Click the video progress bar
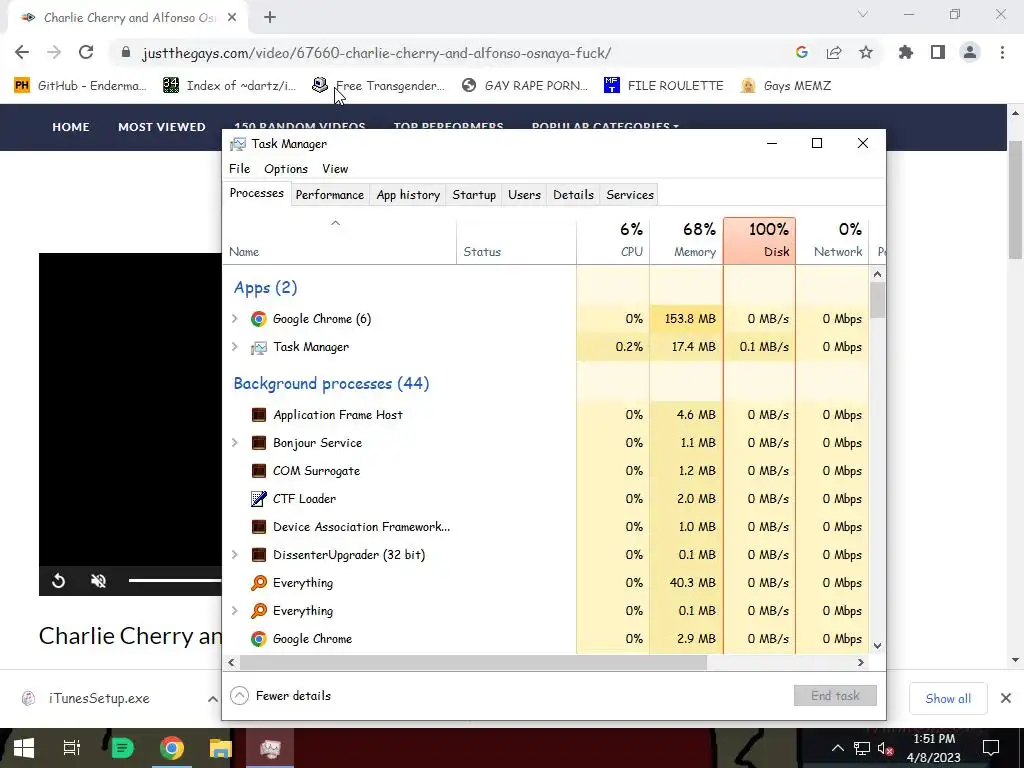 click(x=175, y=580)
